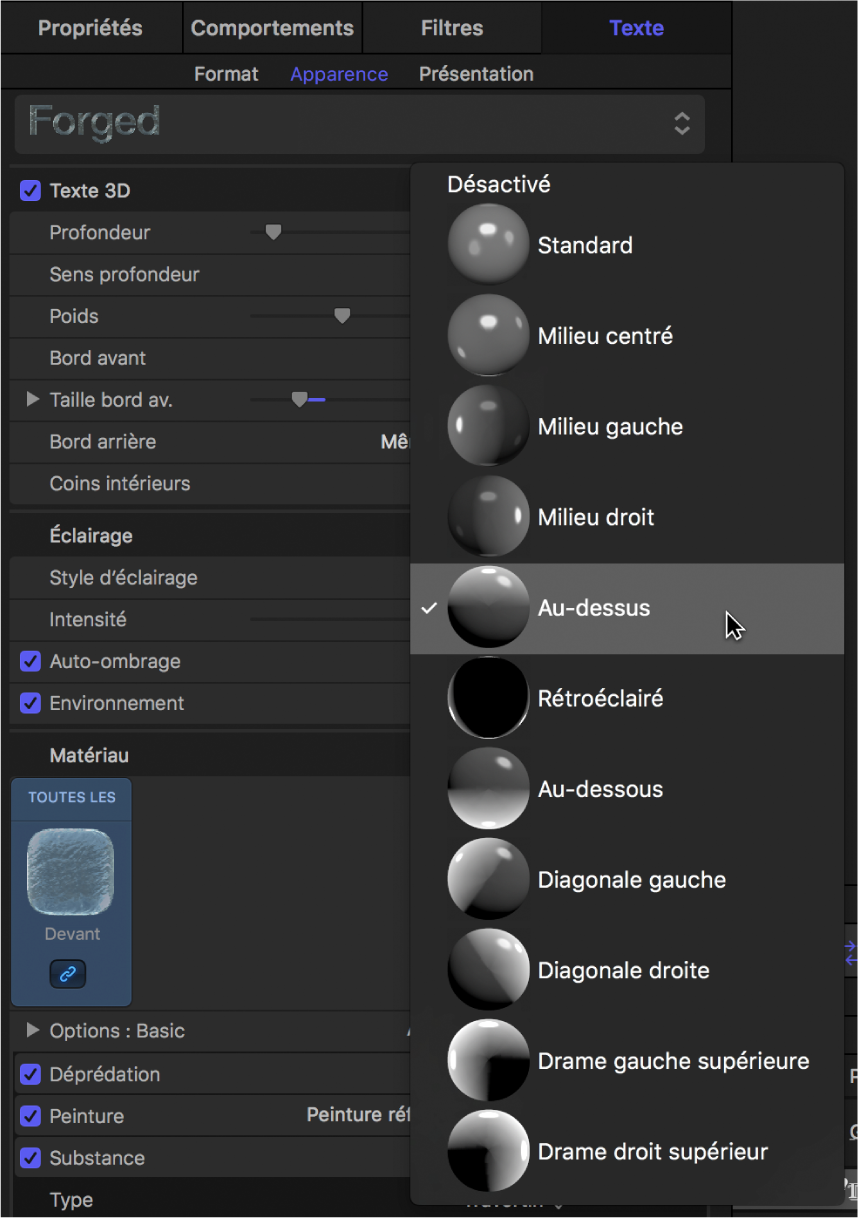Click the blue link icon under Devant
Image resolution: width=859 pixels, height=1218 pixels.
[68, 974]
